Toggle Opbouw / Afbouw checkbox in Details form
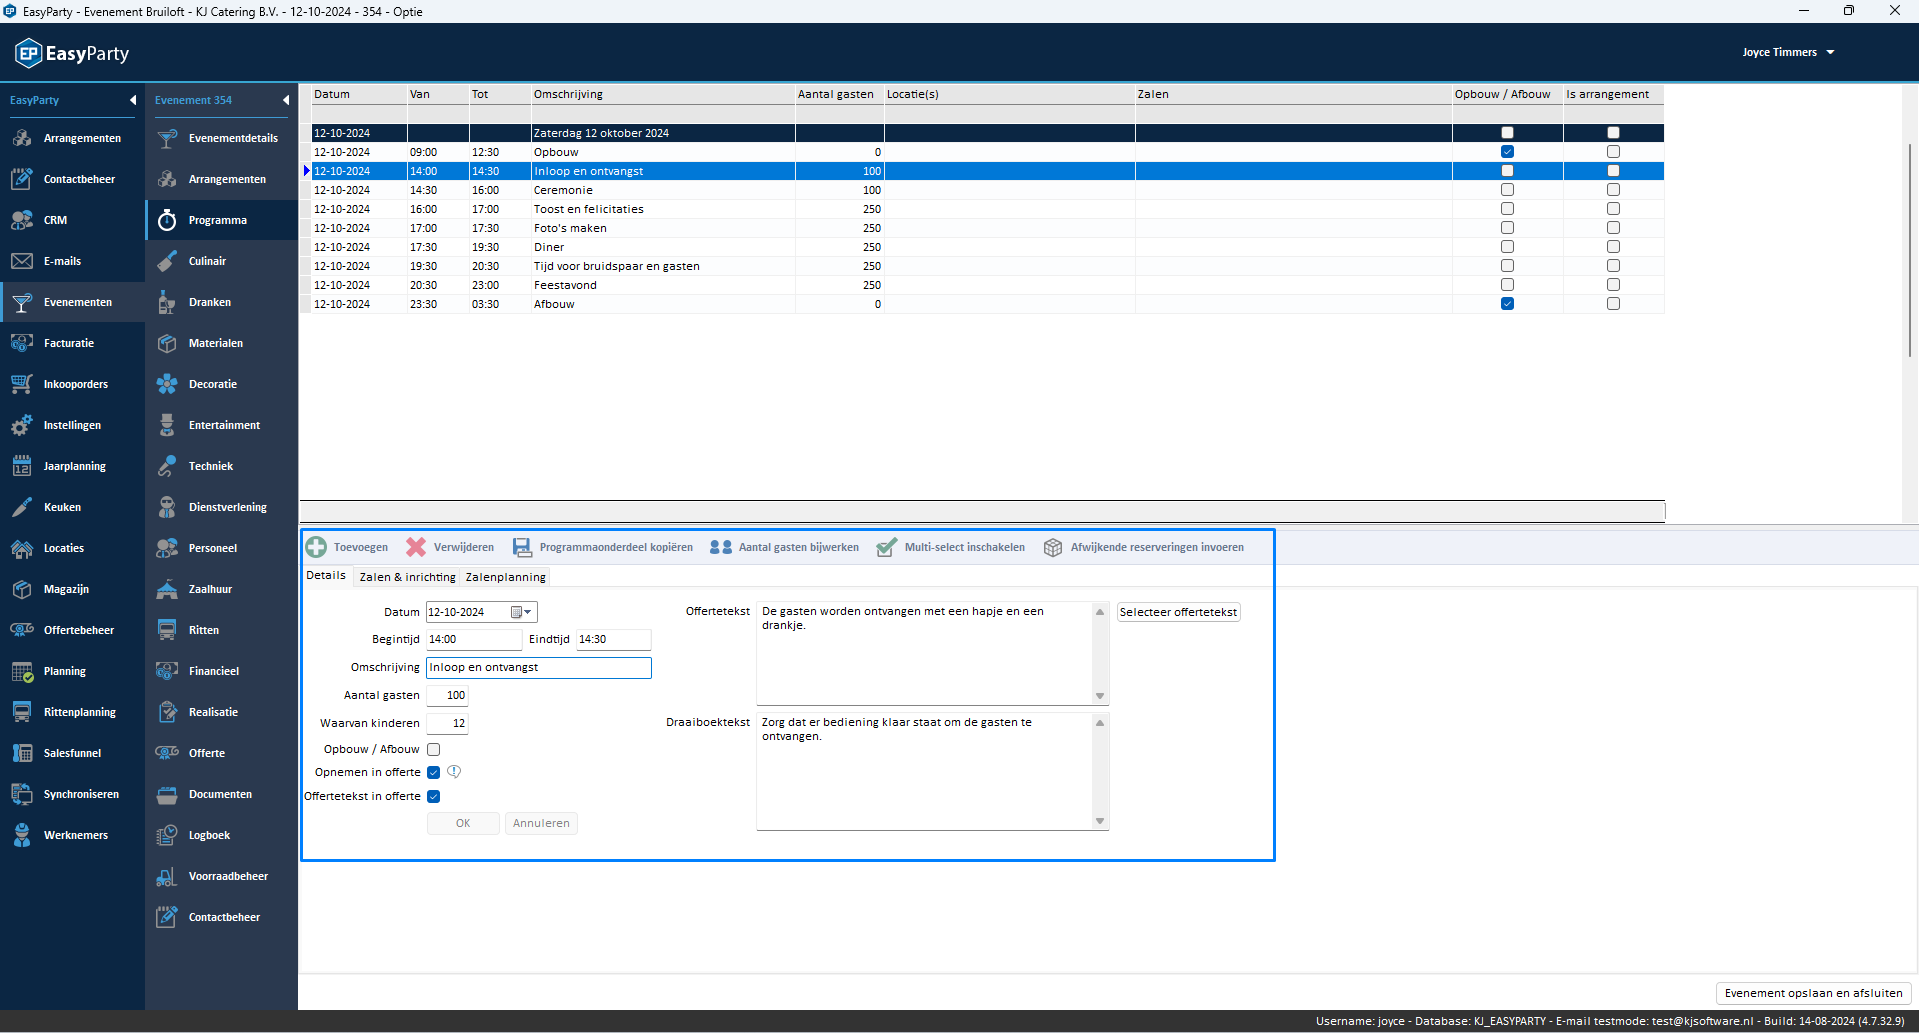Image resolution: width=1919 pixels, height=1033 pixels. [x=434, y=749]
